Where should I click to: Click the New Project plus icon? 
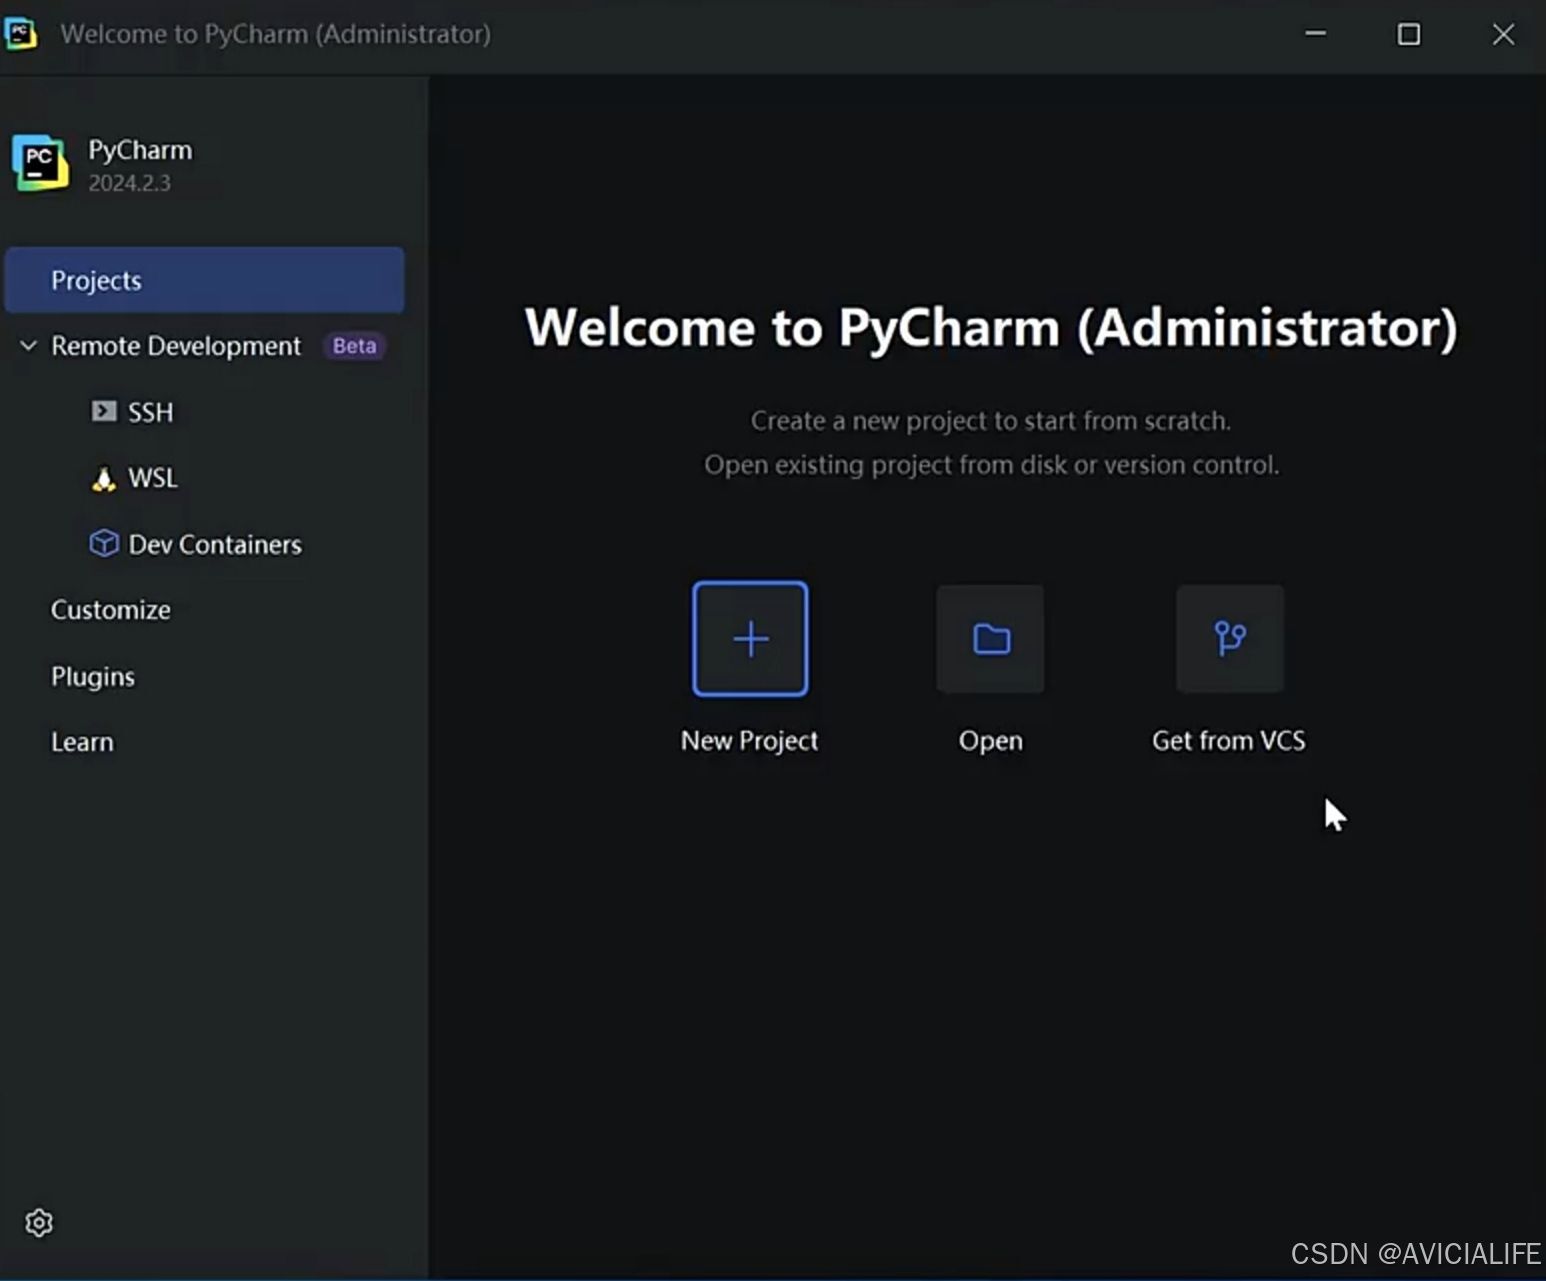750,639
